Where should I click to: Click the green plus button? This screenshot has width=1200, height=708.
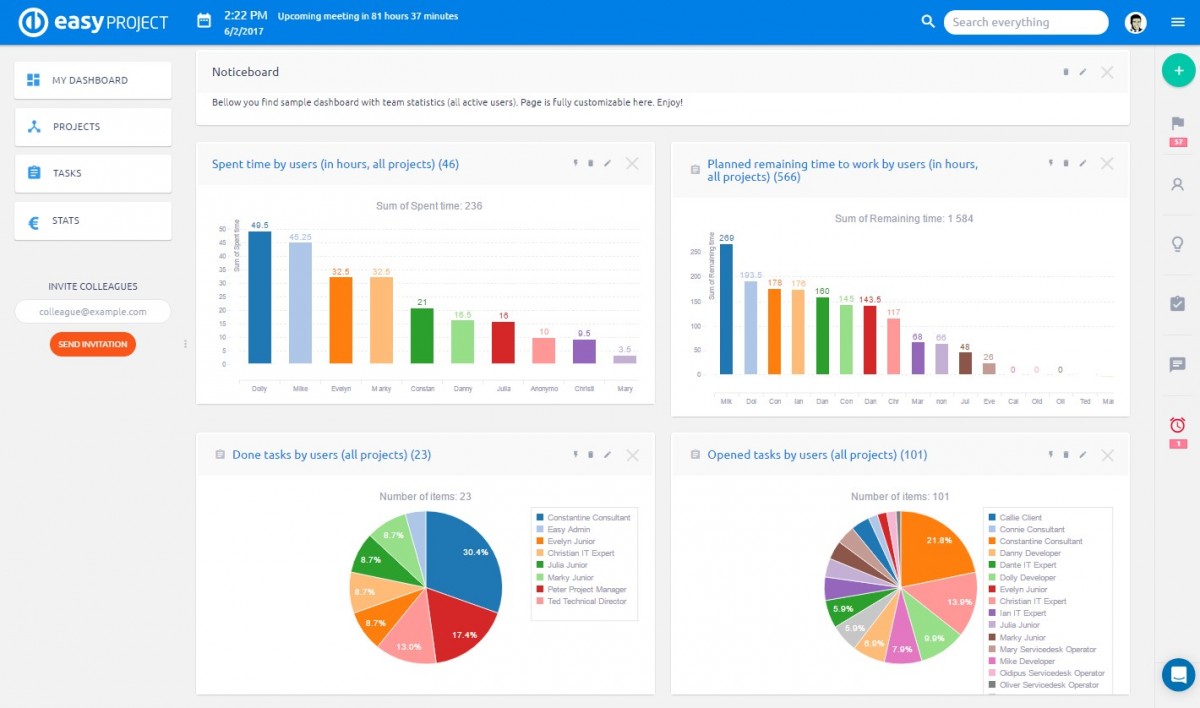click(x=1178, y=71)
